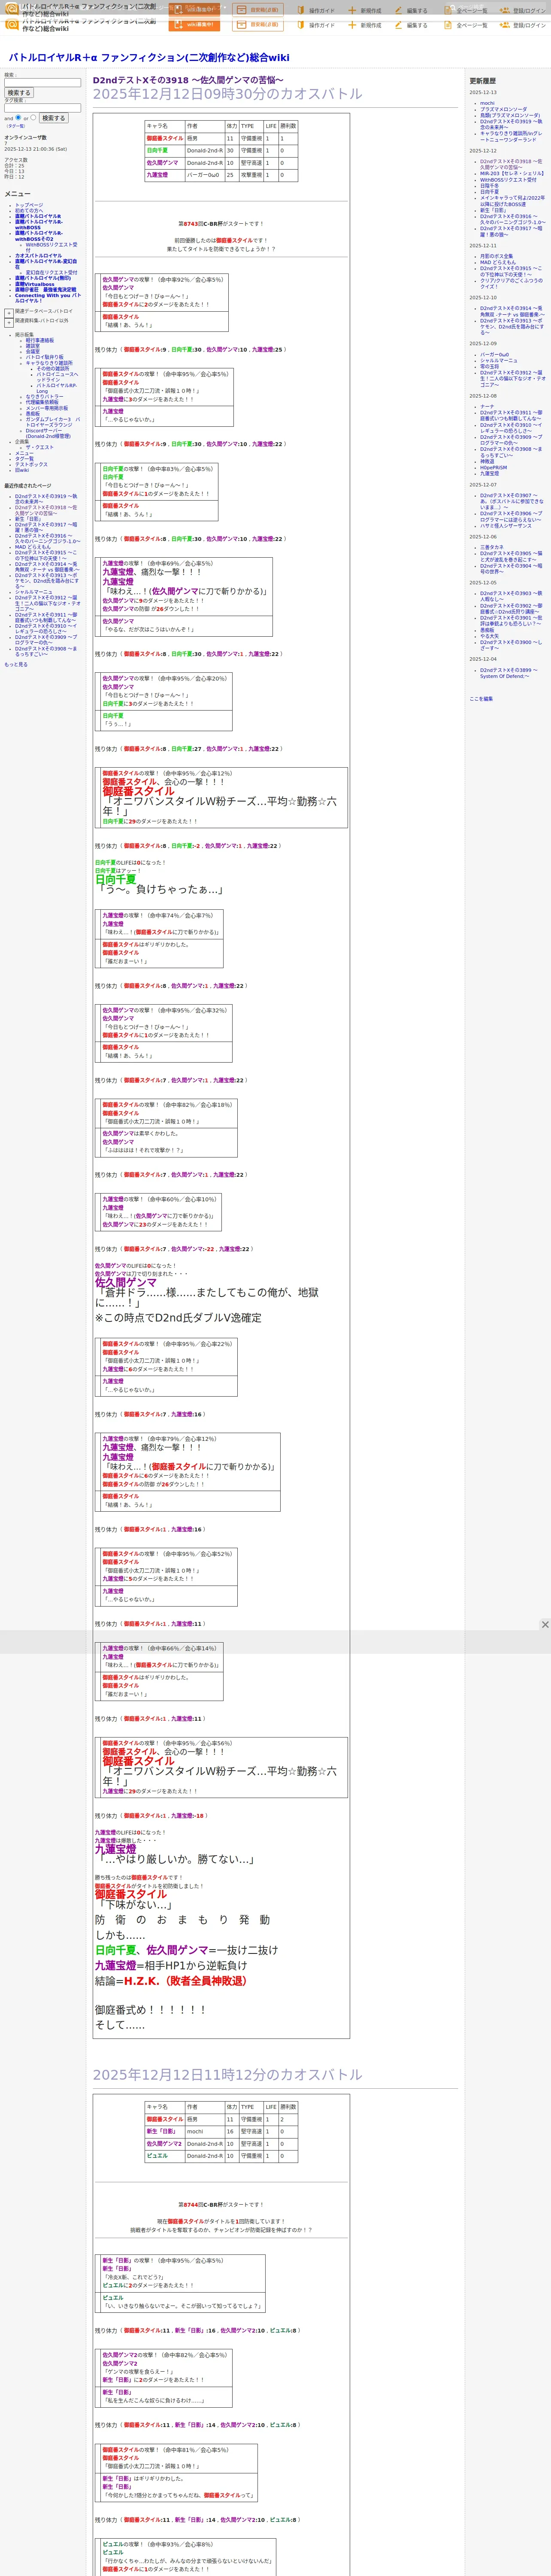Click heading '2025年12月12日09時30分のカオスバトル'
The width and height of the screenshot is (551, 2576).
(228, 94)
